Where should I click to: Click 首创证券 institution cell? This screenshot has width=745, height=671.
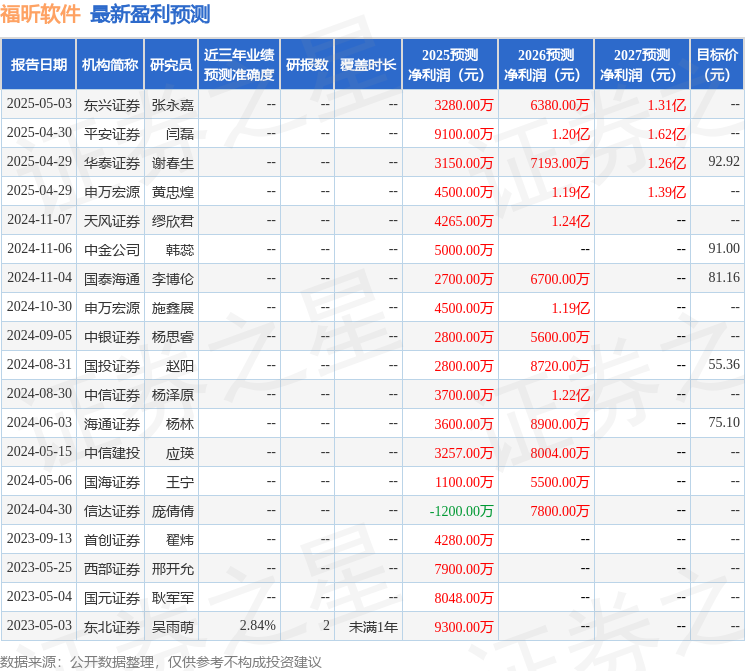112,540
